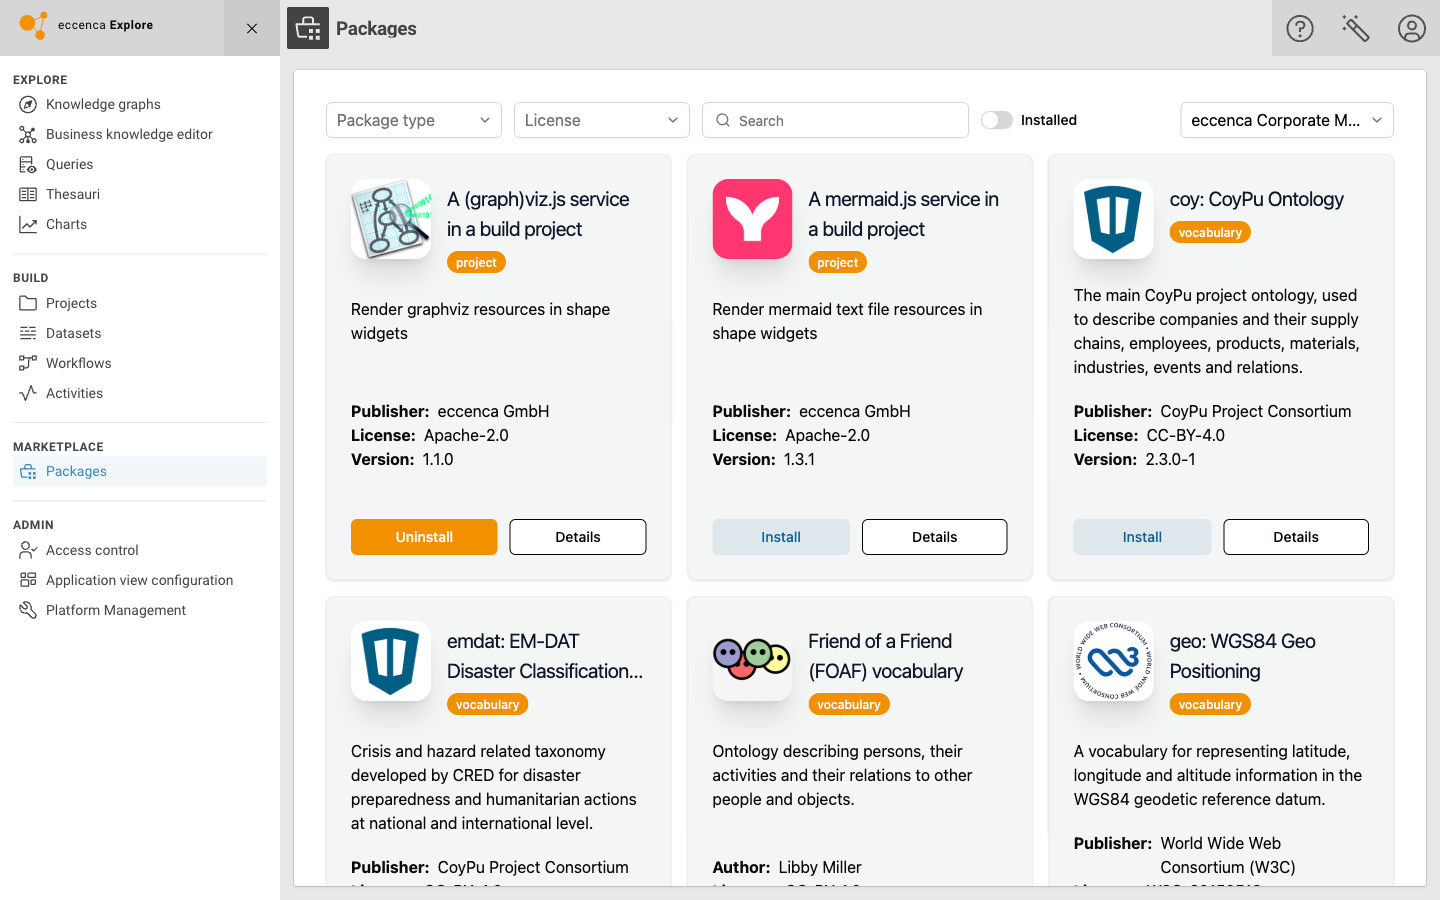Click the Packages header basket icon

(x=308, y=28)
